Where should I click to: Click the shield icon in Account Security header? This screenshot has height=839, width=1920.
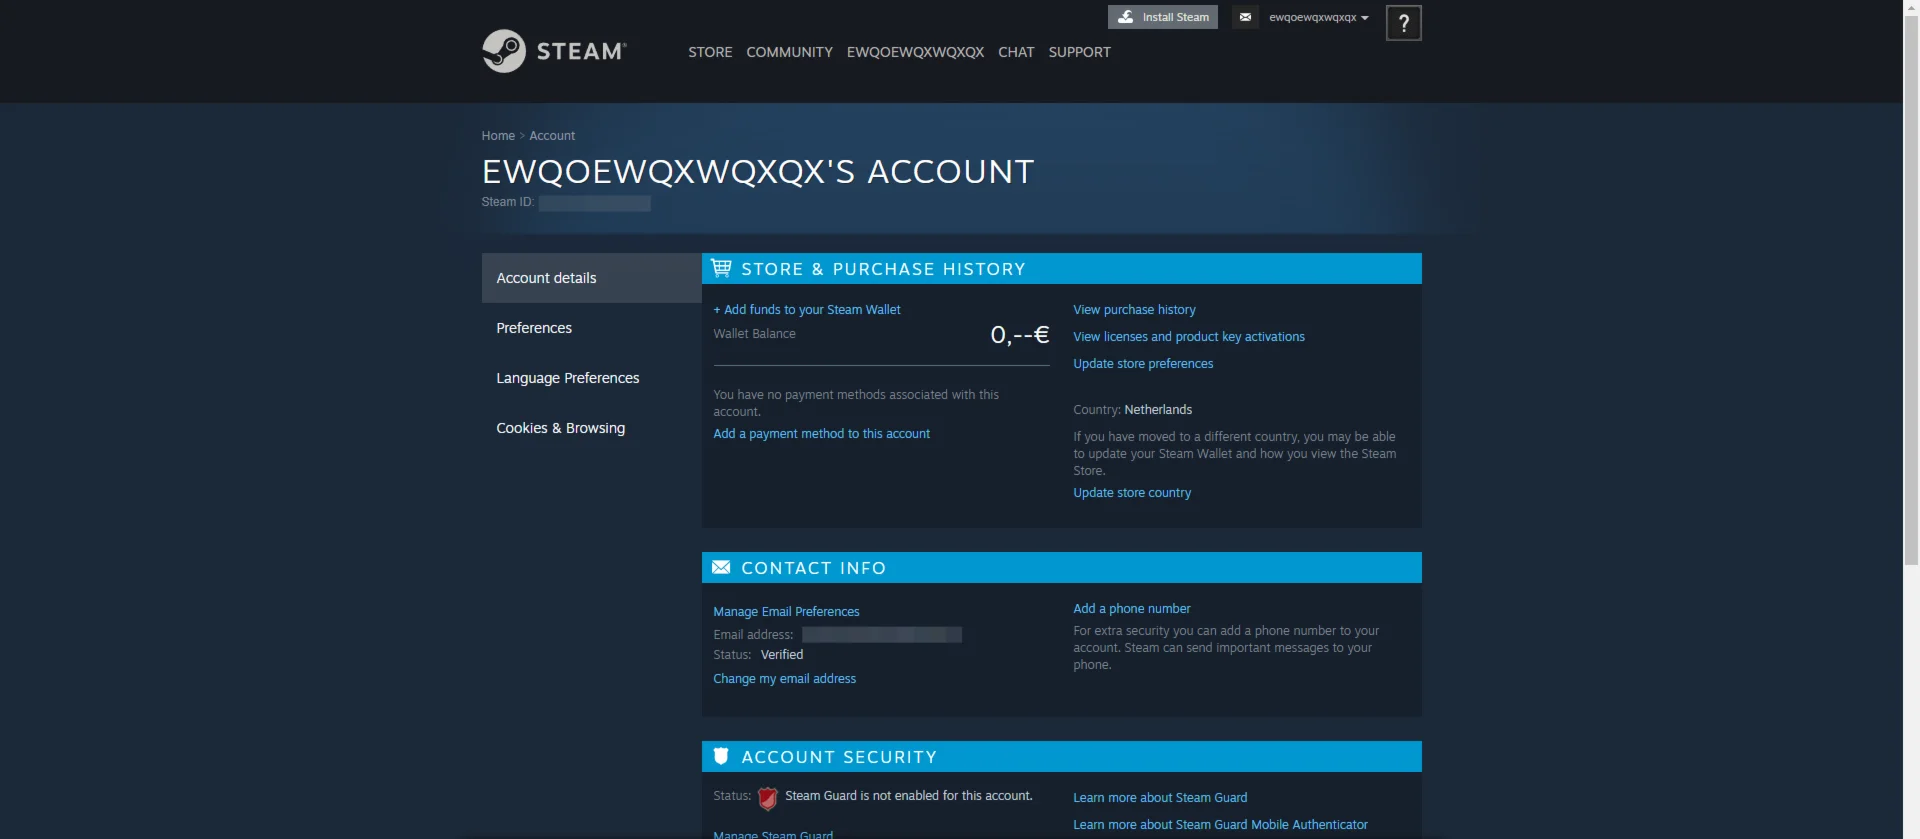pyautogui.click(x=721, y=756)
